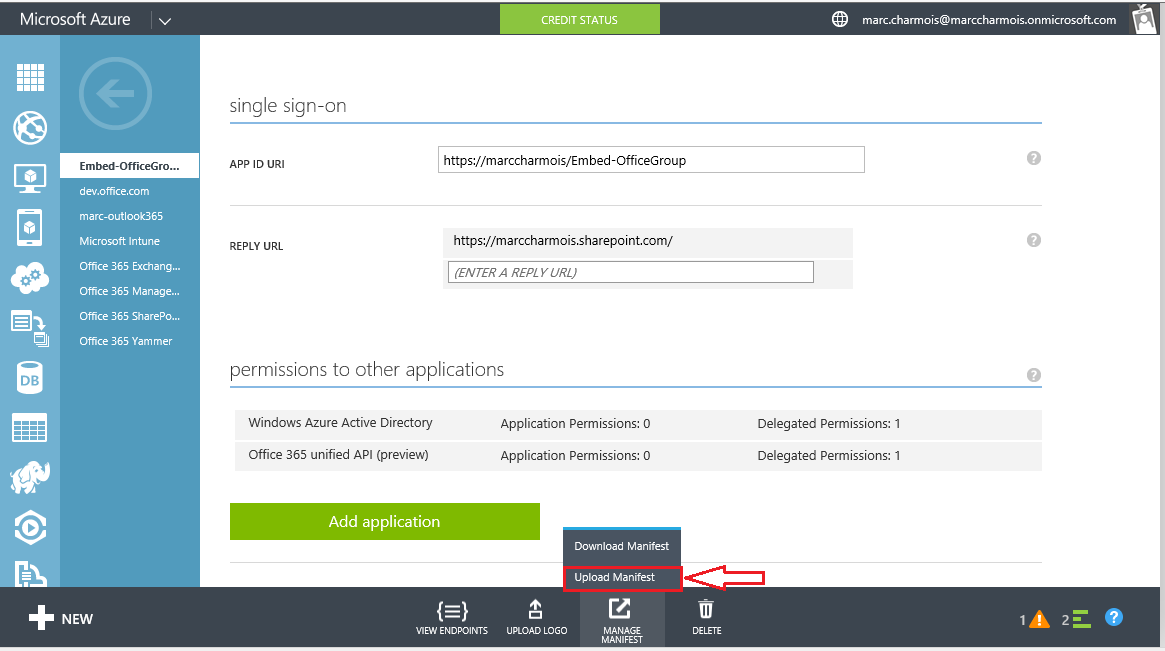
Task: Expand the Microsoft Azure header dropdown chevron
Action: click(165, 21)
